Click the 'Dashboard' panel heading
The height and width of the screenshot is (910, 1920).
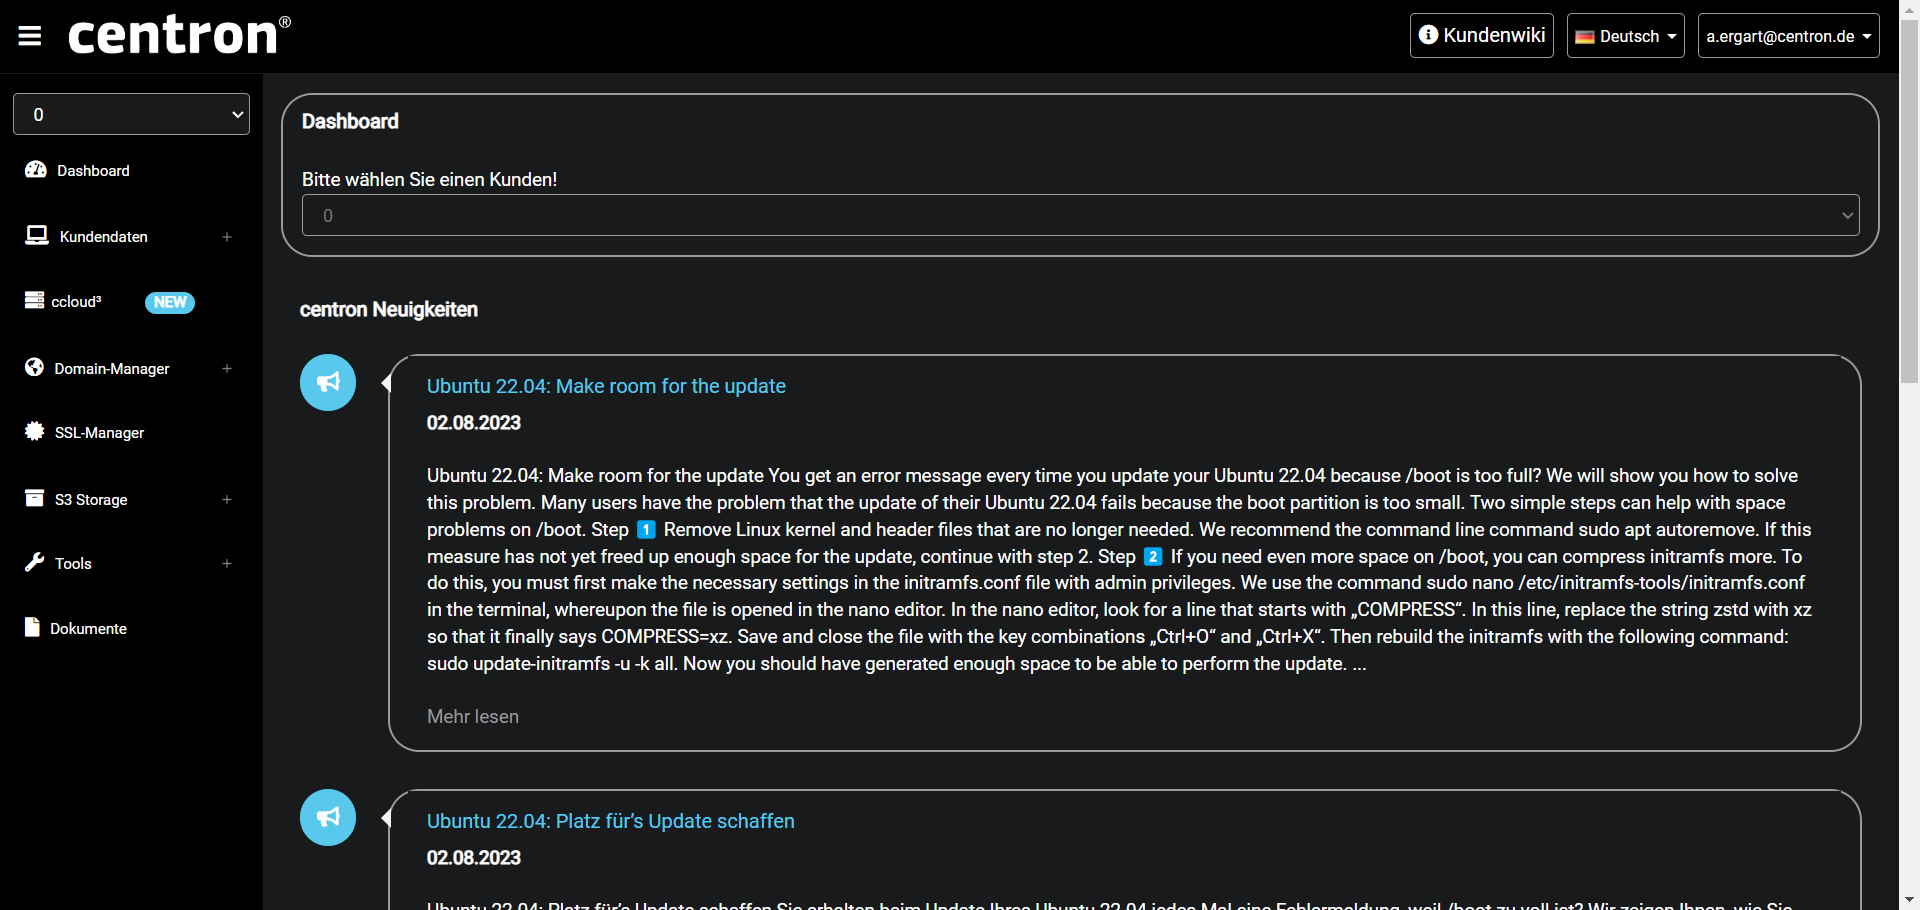coord(350,121)
